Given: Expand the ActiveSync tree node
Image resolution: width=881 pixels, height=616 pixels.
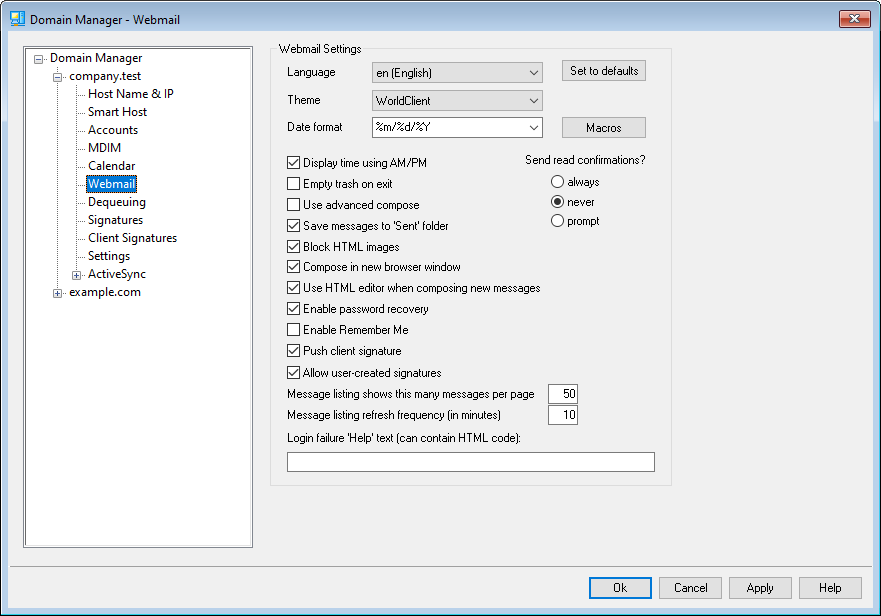Looking at the screenshot, I should [77, 274].
